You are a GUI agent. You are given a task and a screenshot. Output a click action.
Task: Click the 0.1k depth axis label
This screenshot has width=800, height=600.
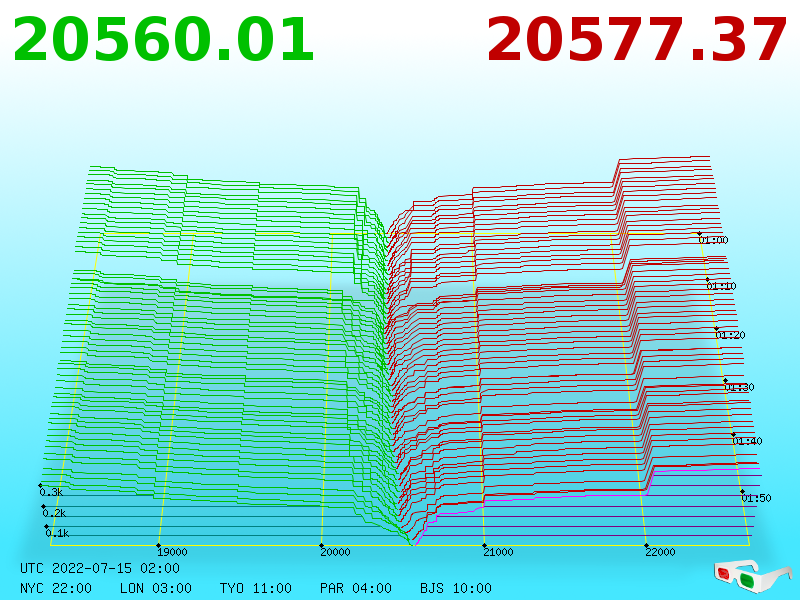click(x=57, y=534)
